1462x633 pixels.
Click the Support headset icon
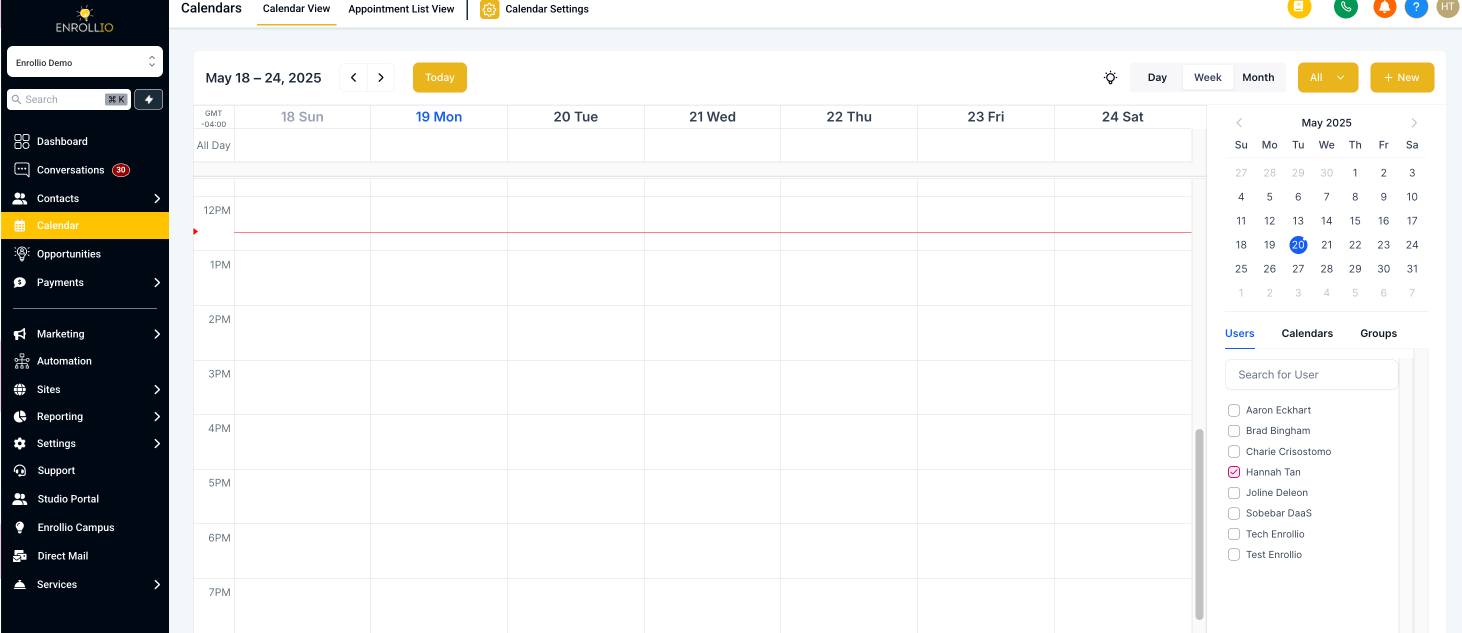click(21, 470)
